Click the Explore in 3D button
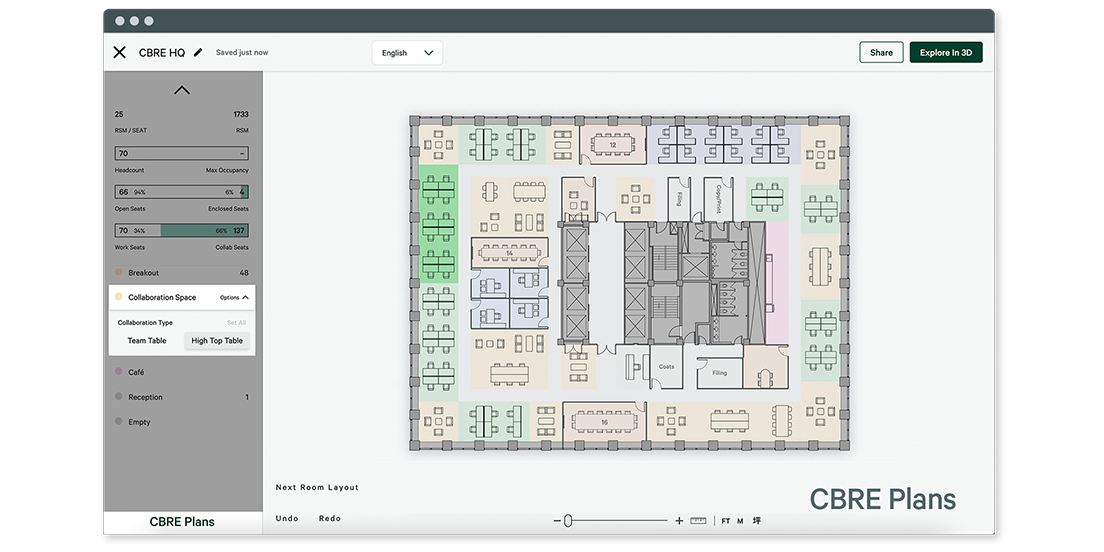 (945, 53)
